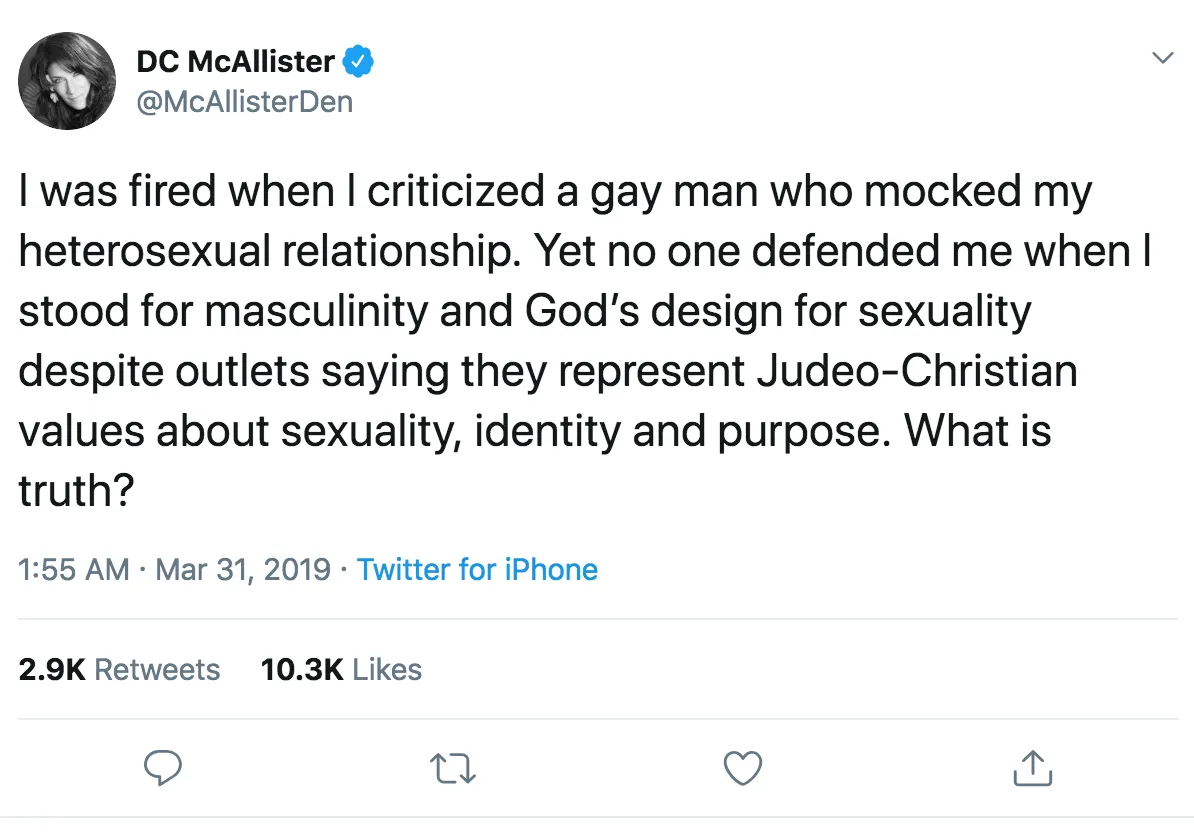Image resolution: width=1194 pixels, height=836 pixels.
Task: Open the share tweet icon
Action: 1033,768
